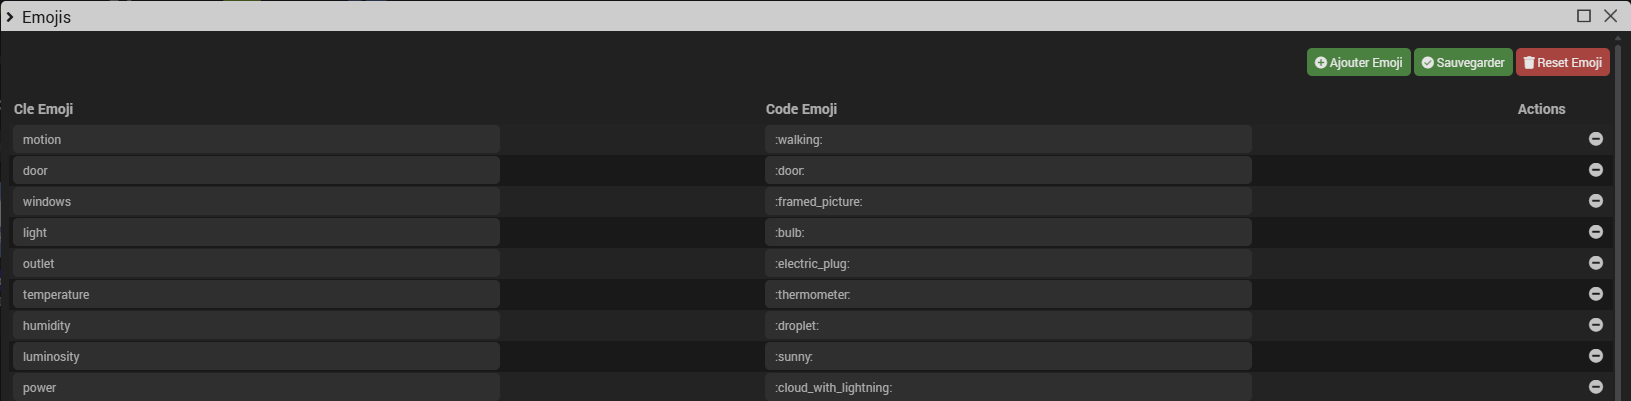
Task: Maximize the Emojis window
Action: tap(1584, 16)
